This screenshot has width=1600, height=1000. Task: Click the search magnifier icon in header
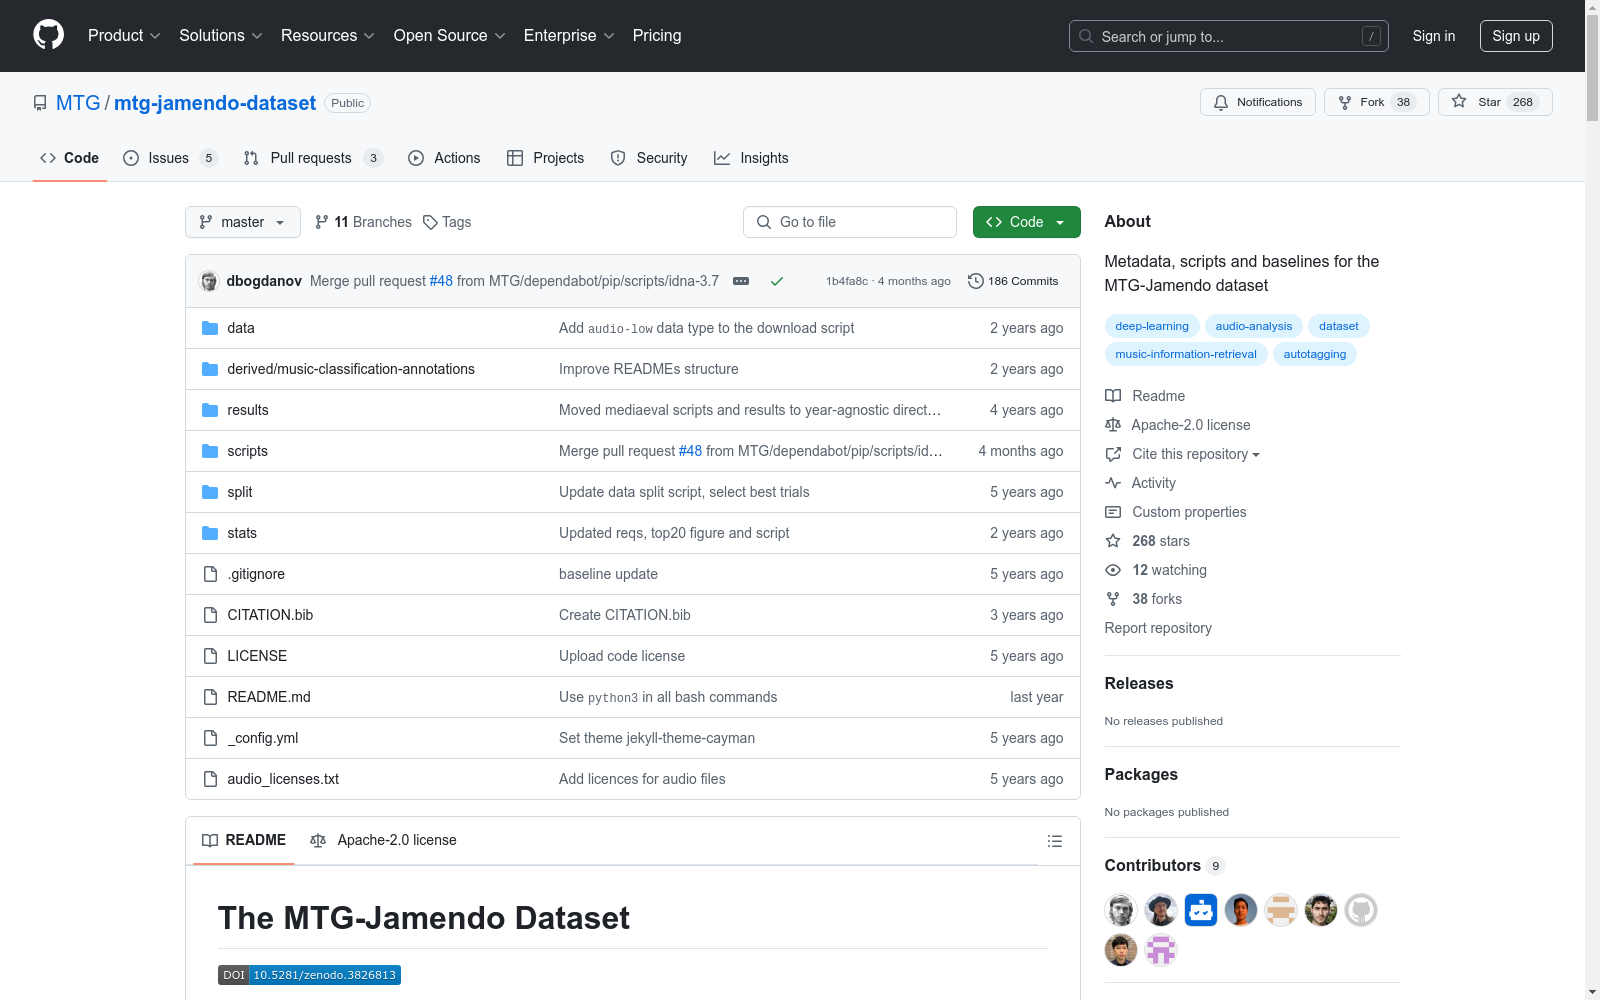[1086, 36]
